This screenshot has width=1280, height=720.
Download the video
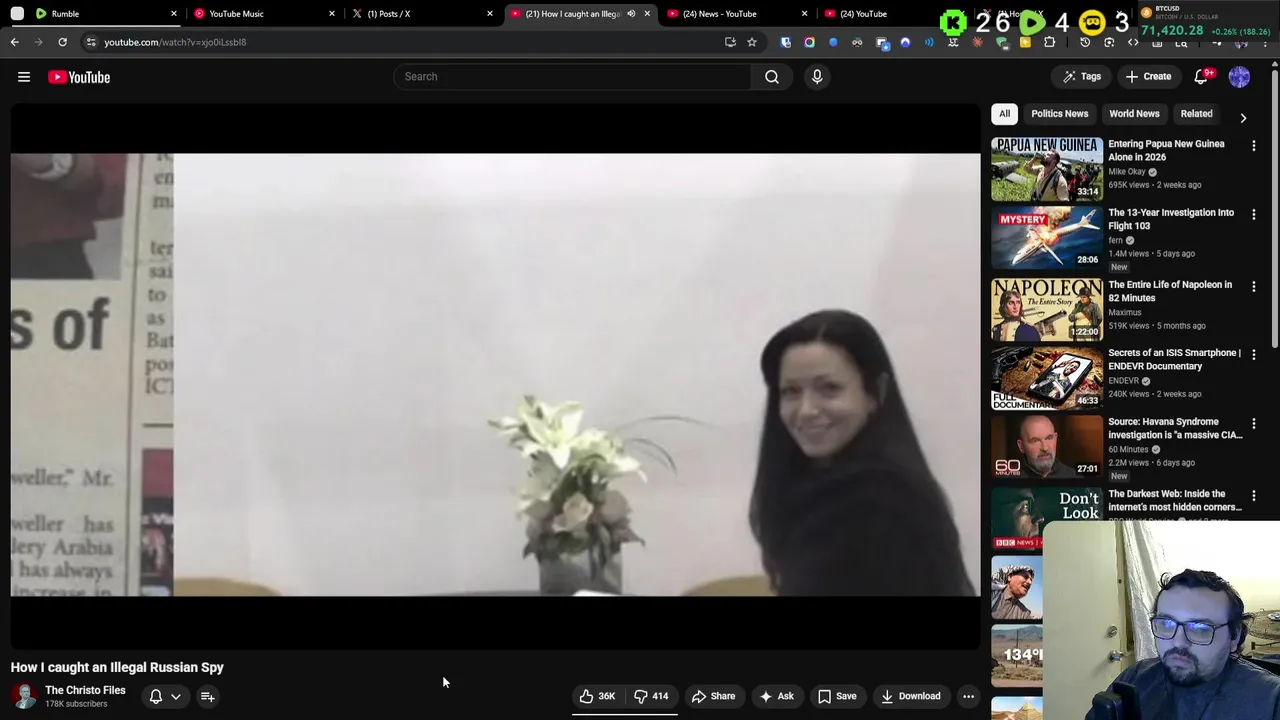point(910,696)
